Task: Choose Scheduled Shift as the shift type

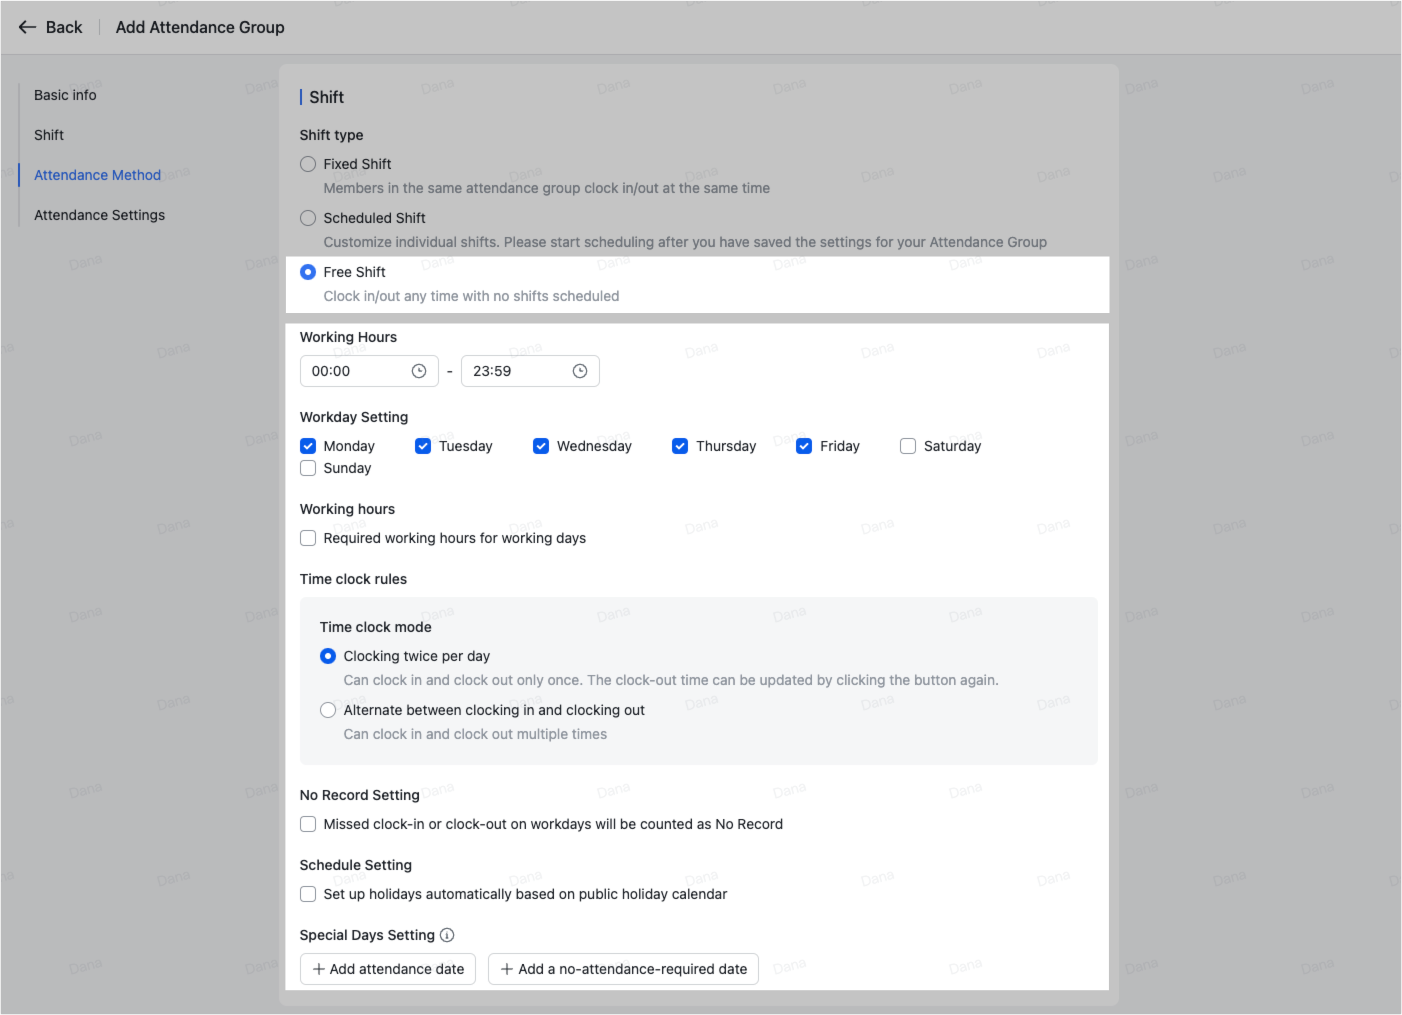Action: (308, 217)
